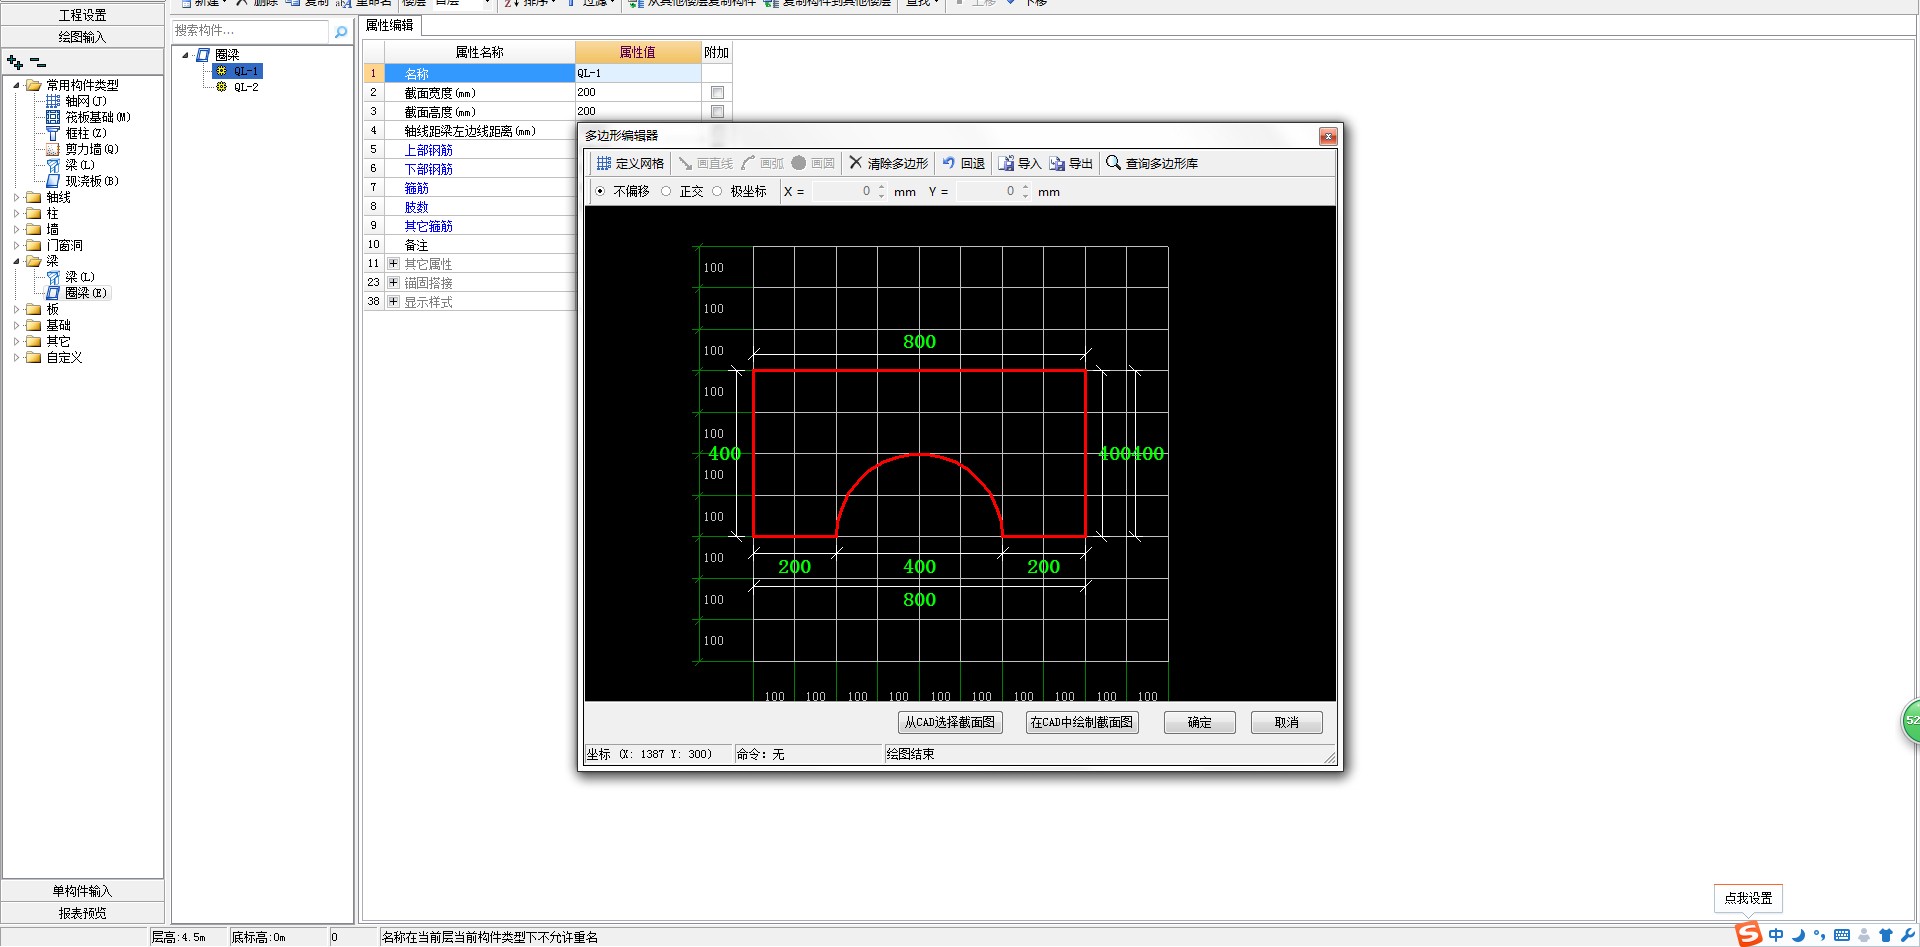Click the component search magnifier icon
The image size is (1920, 947).
(x=341, y=32)
